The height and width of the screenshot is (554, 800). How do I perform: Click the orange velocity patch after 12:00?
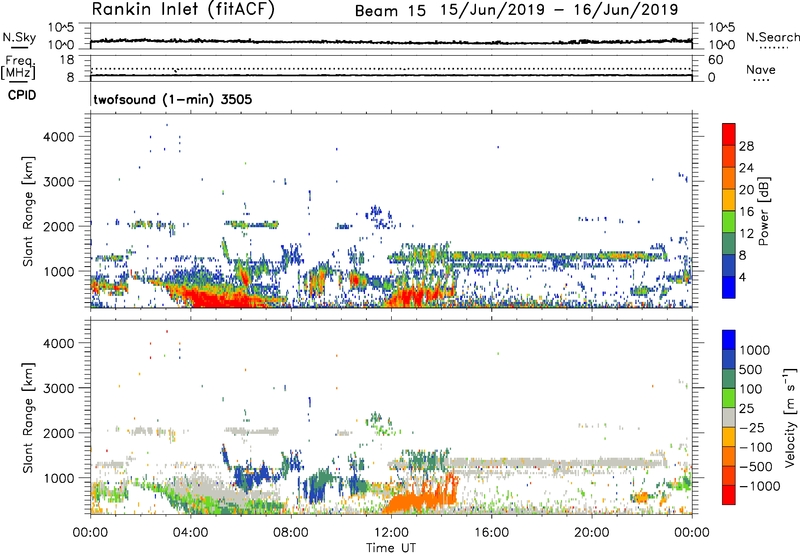click(x=421, y=499)
